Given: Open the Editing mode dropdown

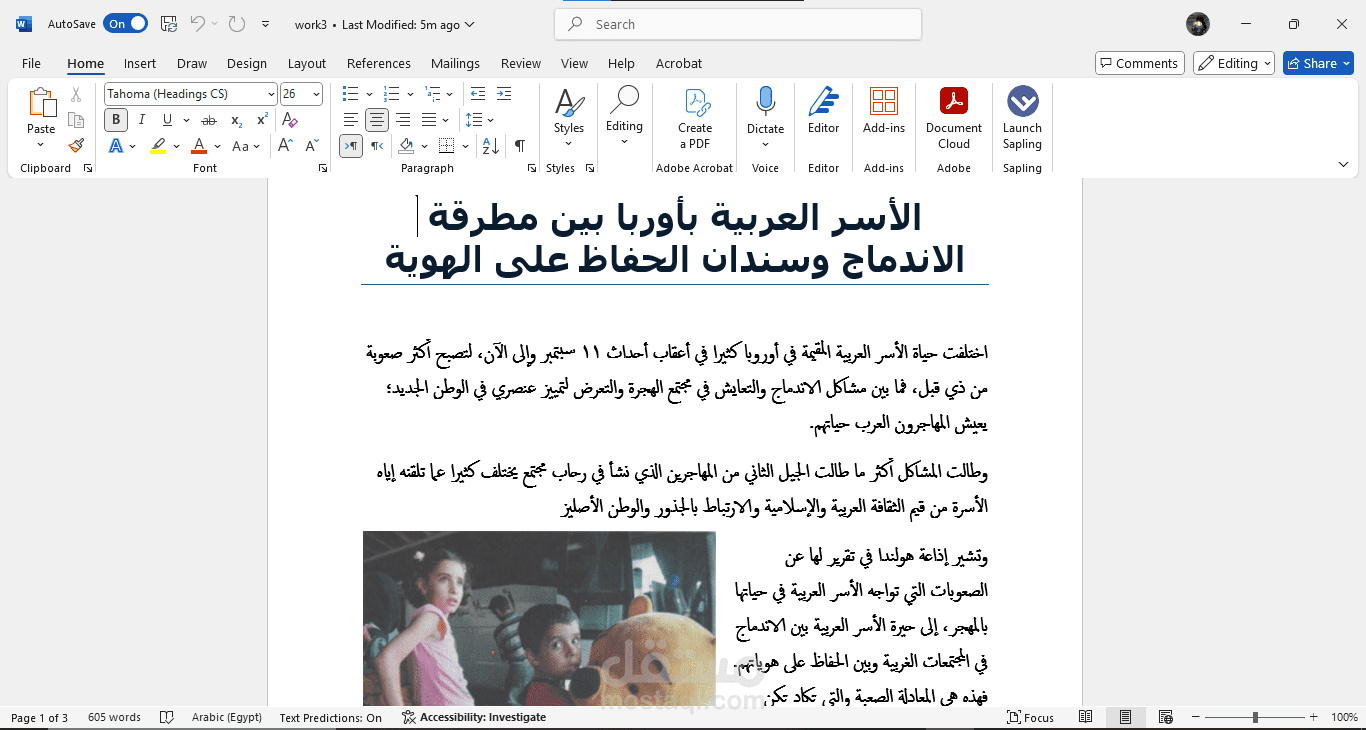Looking at the screenshot, I should [1234, 63].
